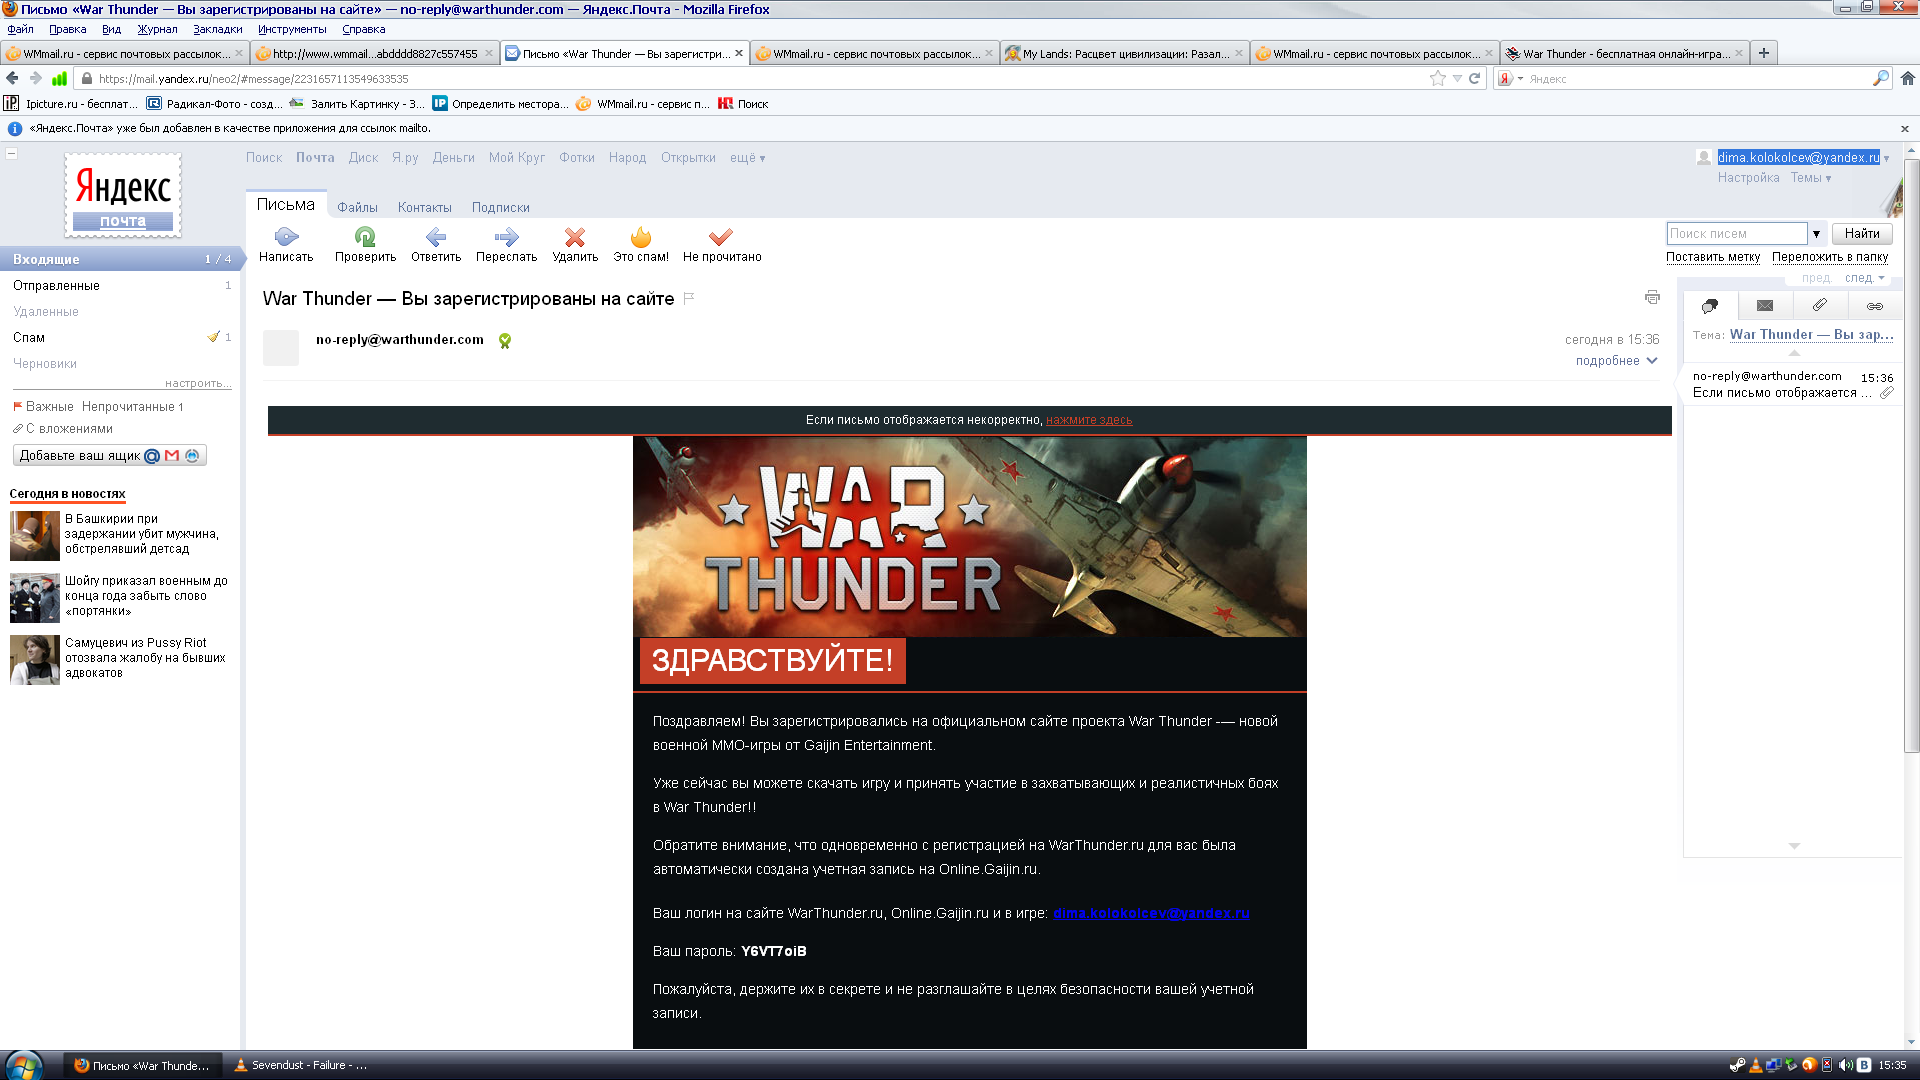Click the Проверить check mail icon
1920x1080 pixels.
pos(365,237)
